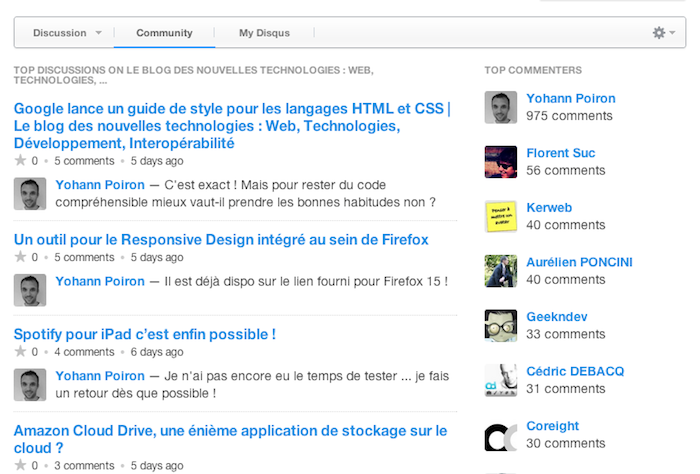Click star icon under Google style guide discussion
The width and height of the screenshot is (700, 474).
tap(20, 160)
